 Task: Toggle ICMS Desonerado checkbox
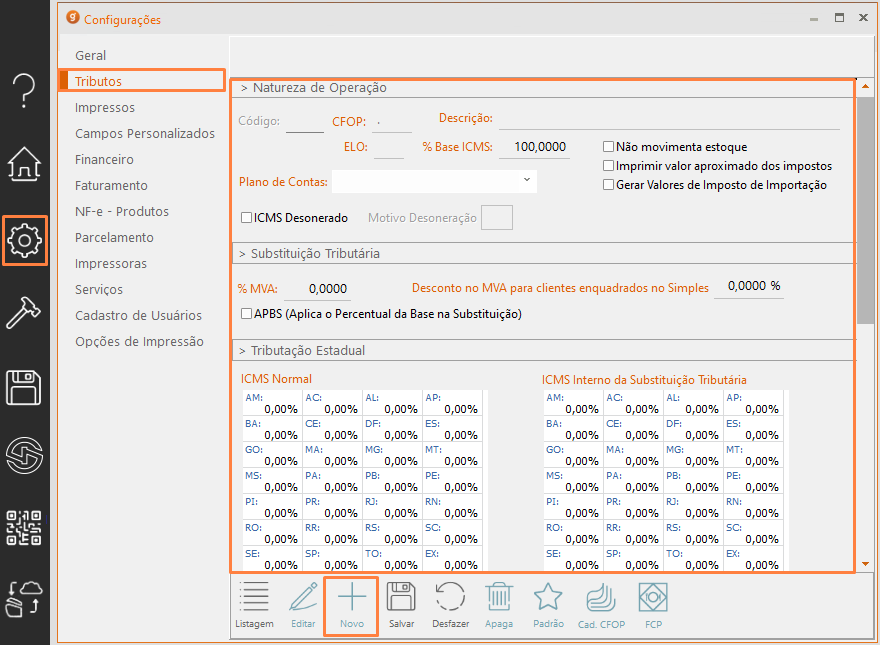(x=246, y=217)
